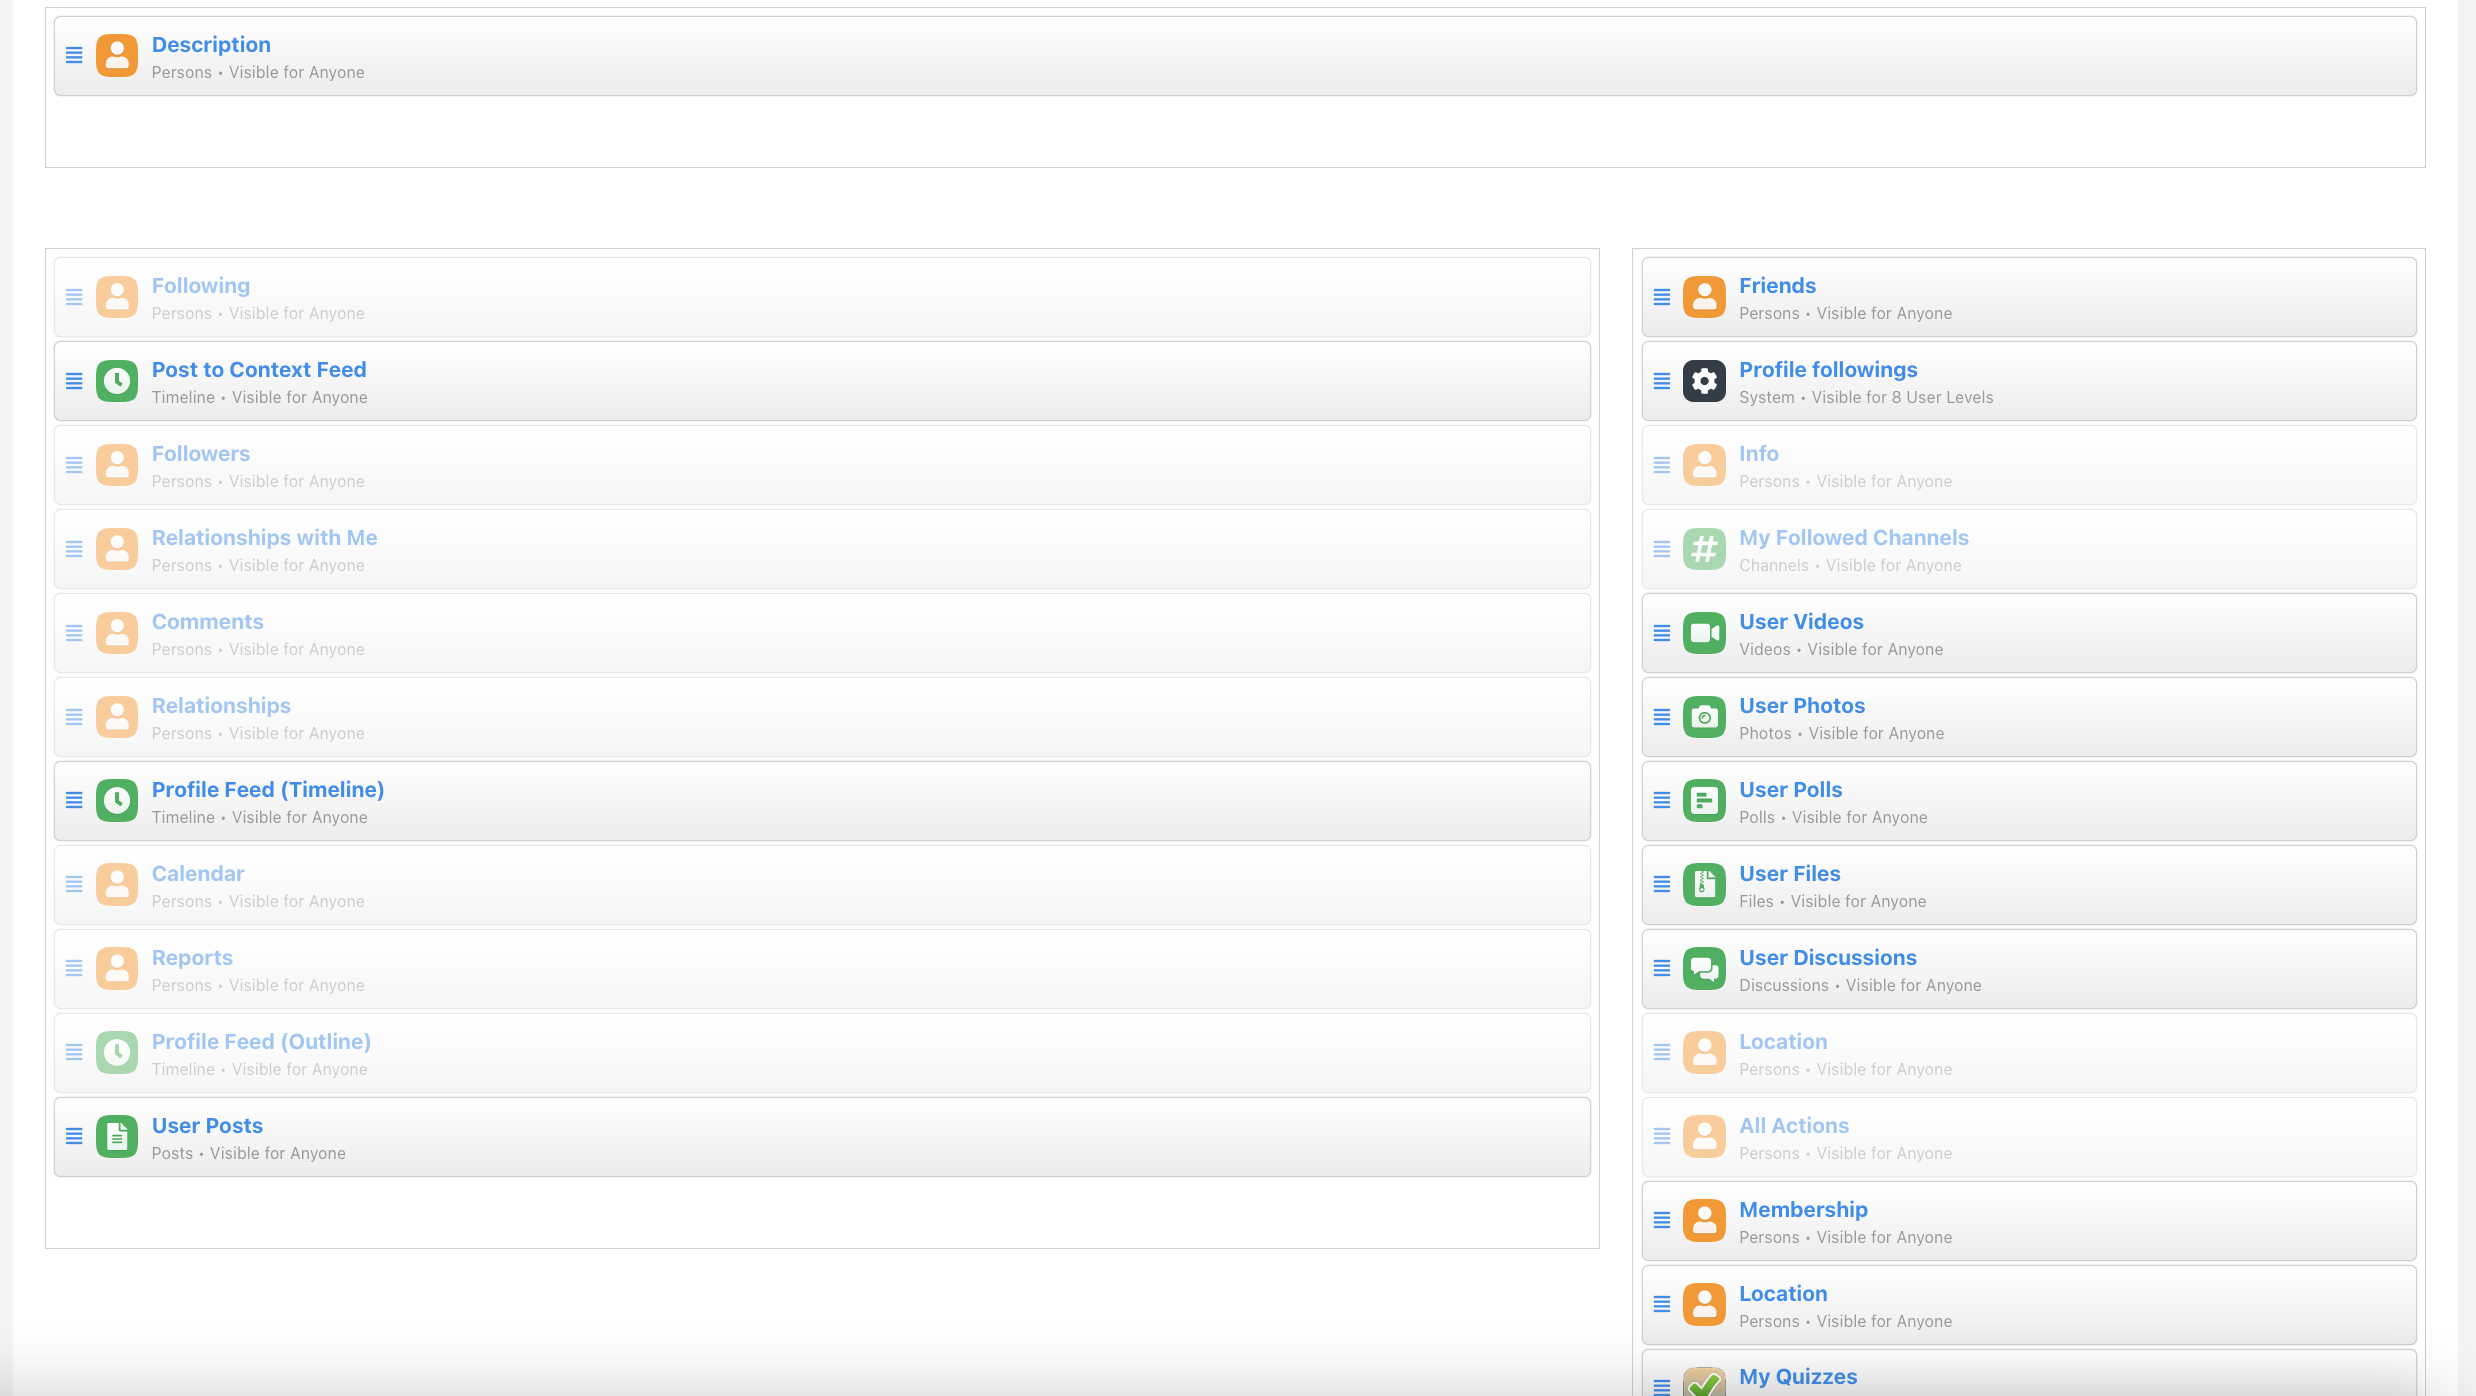Click drag handle beside Description block
Image resolution: width=2476 pixels, height=1396 pixels.
click(x=74, y=55)
